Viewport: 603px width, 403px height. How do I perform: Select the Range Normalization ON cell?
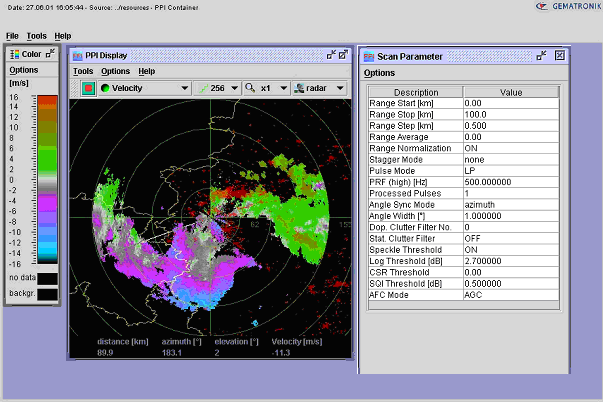(511, 148)
